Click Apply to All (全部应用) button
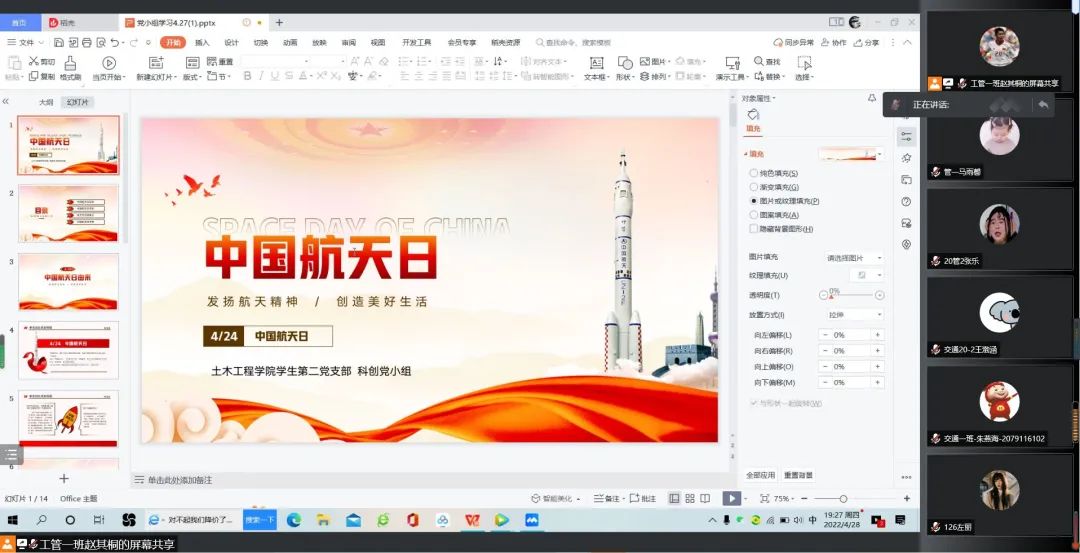 pos(760,475)
